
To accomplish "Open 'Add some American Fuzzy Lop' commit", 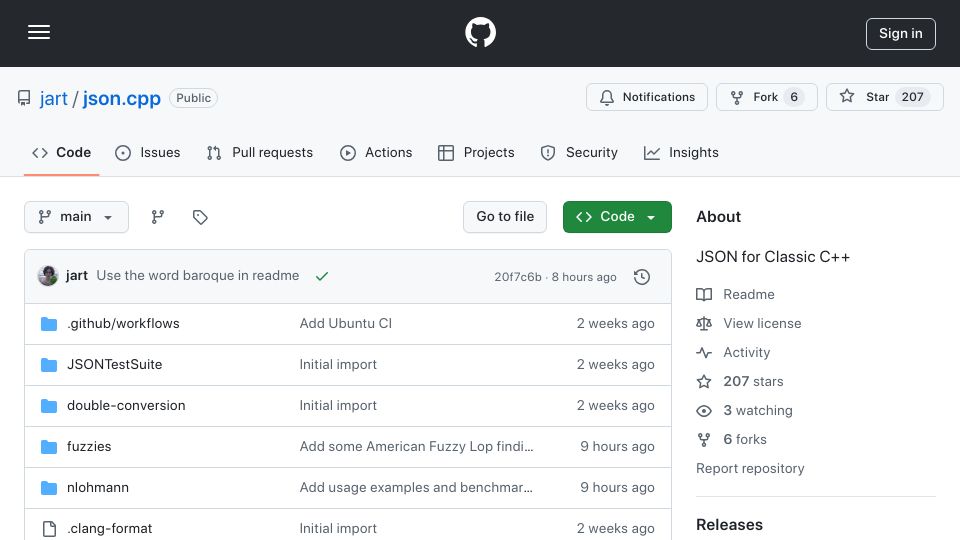I will pos(416,446).
